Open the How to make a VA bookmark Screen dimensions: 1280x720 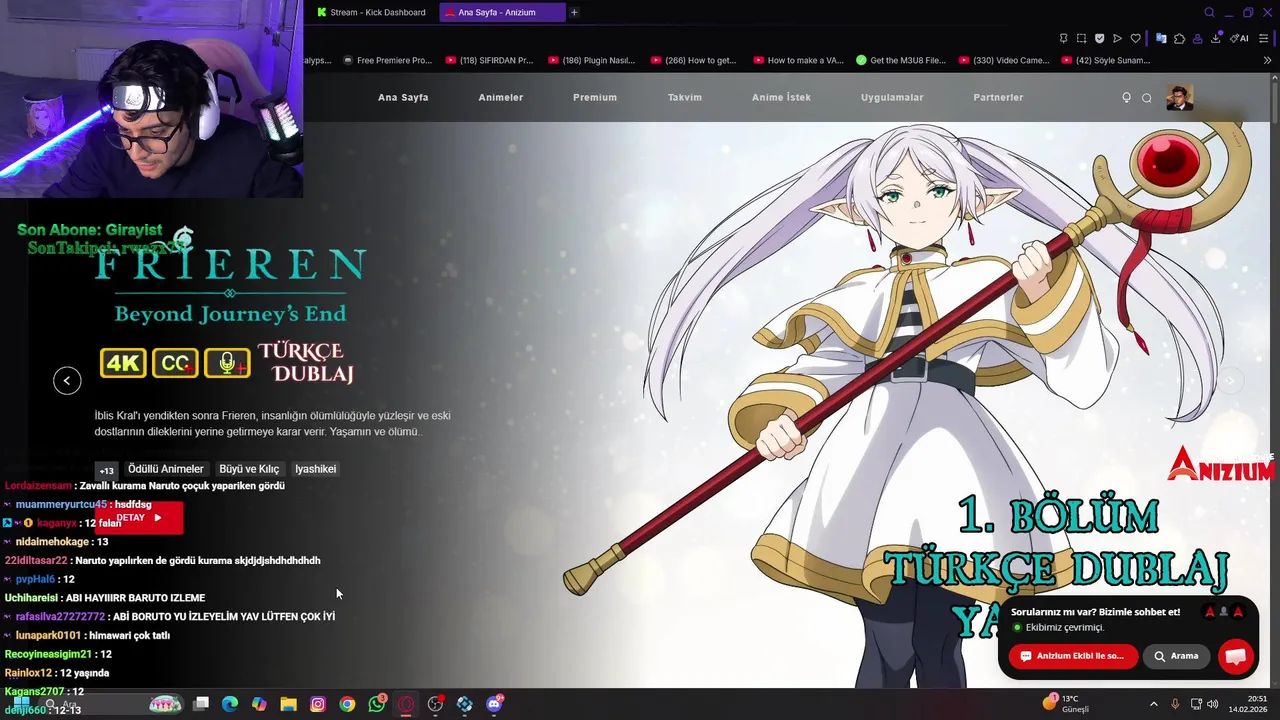pyautogui.click(x=797, y=60)
